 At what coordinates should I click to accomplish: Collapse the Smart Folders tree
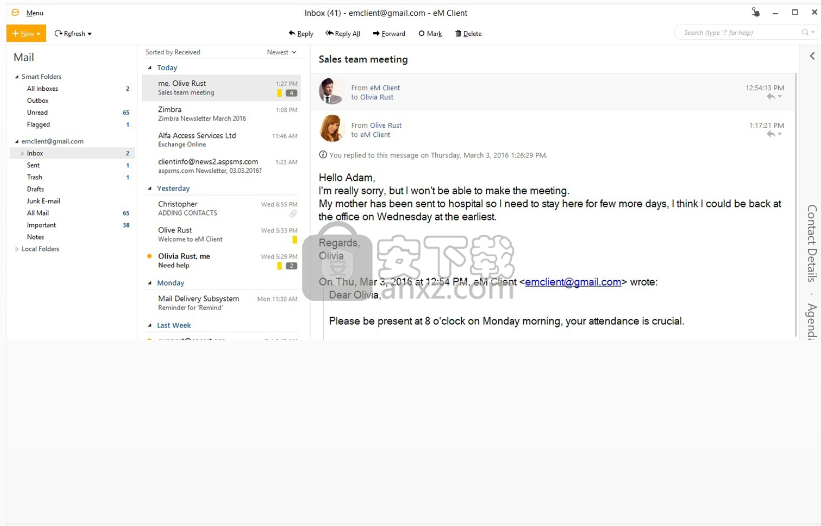tap(17, 77)
